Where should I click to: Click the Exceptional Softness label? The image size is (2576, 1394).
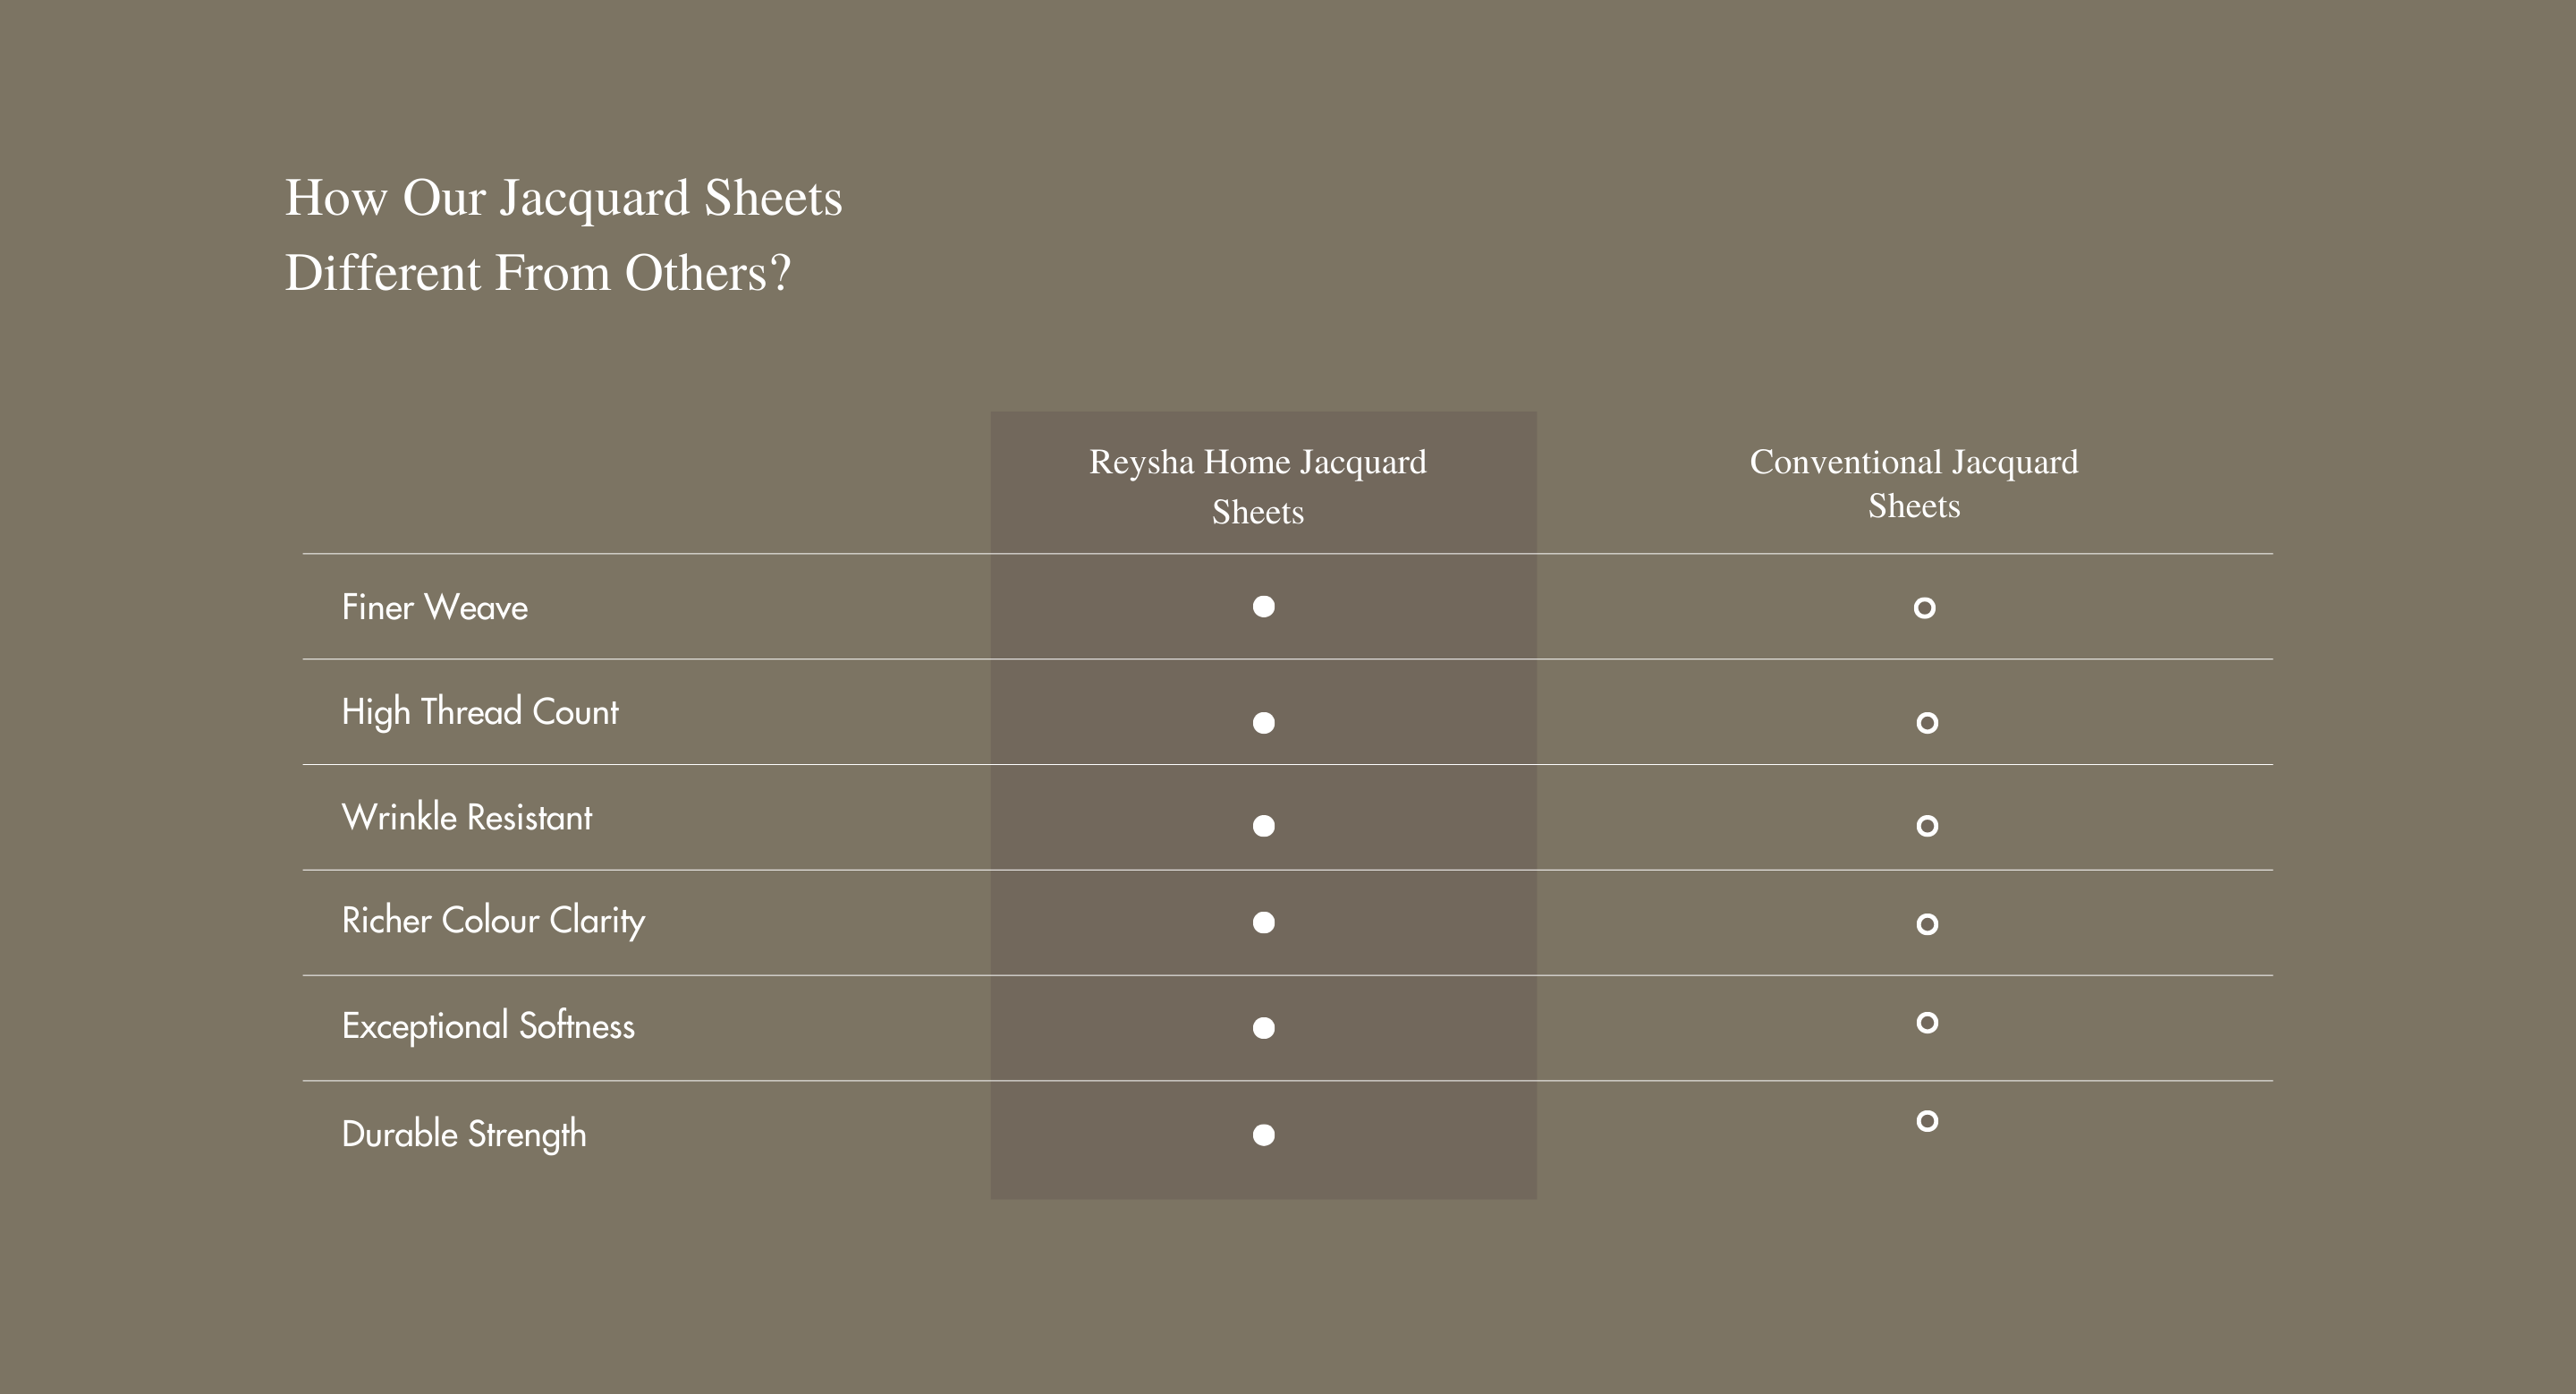click(x=488, y=1026)
